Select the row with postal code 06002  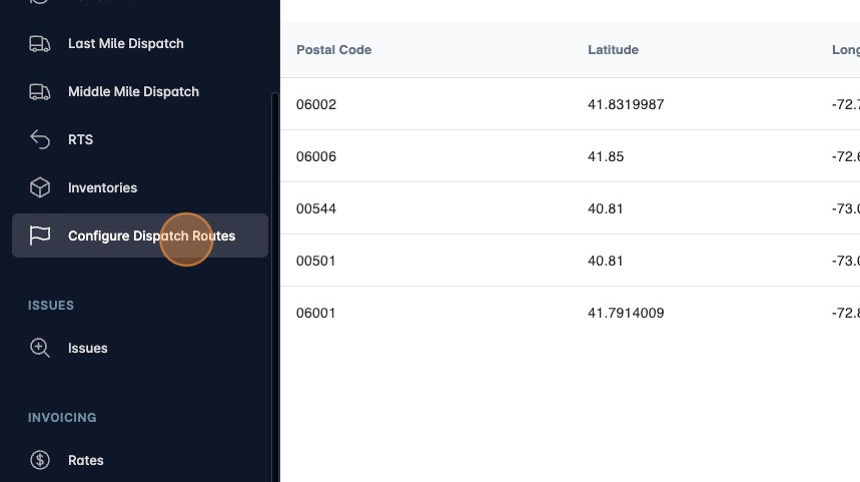coord(316,104)
